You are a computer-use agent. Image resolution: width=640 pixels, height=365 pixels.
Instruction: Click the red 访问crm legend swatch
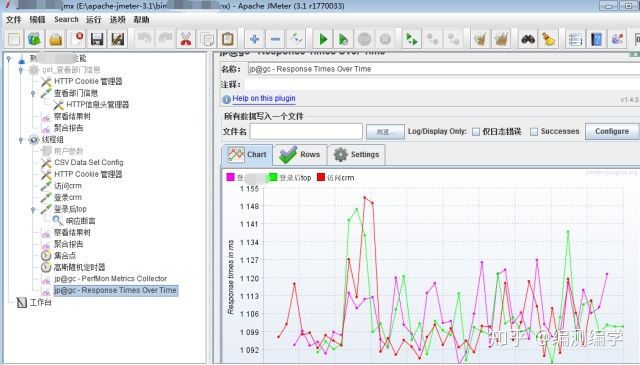tap(321, 177)
